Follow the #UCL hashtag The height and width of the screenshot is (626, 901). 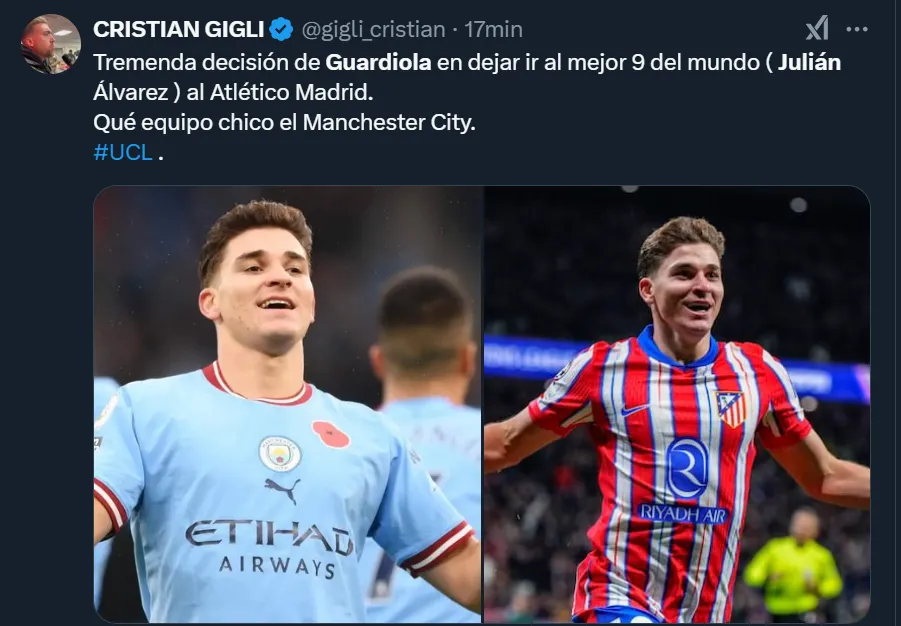click(123, 152)
